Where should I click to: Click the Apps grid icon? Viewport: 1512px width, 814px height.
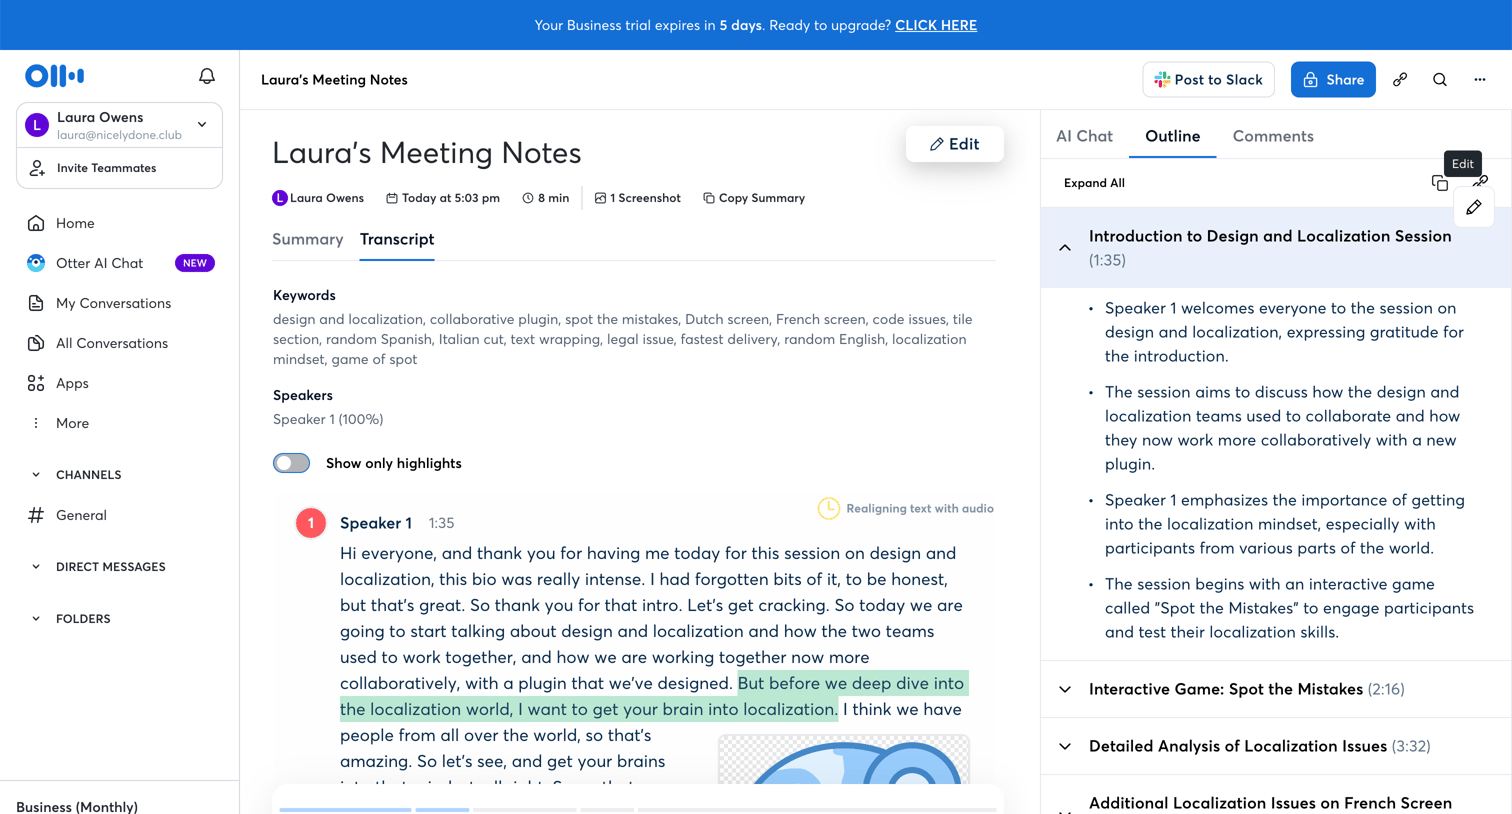click(36, 383)
